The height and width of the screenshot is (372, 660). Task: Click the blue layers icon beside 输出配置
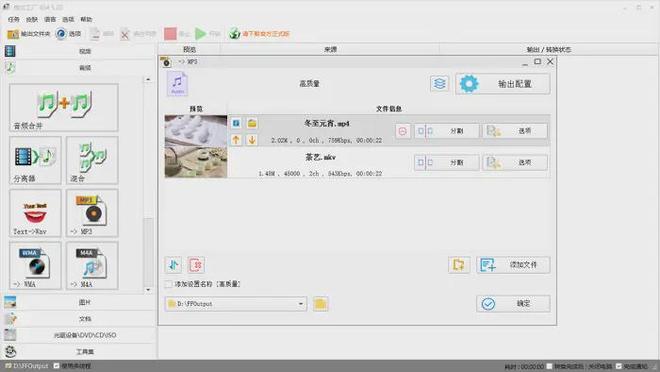439,84
